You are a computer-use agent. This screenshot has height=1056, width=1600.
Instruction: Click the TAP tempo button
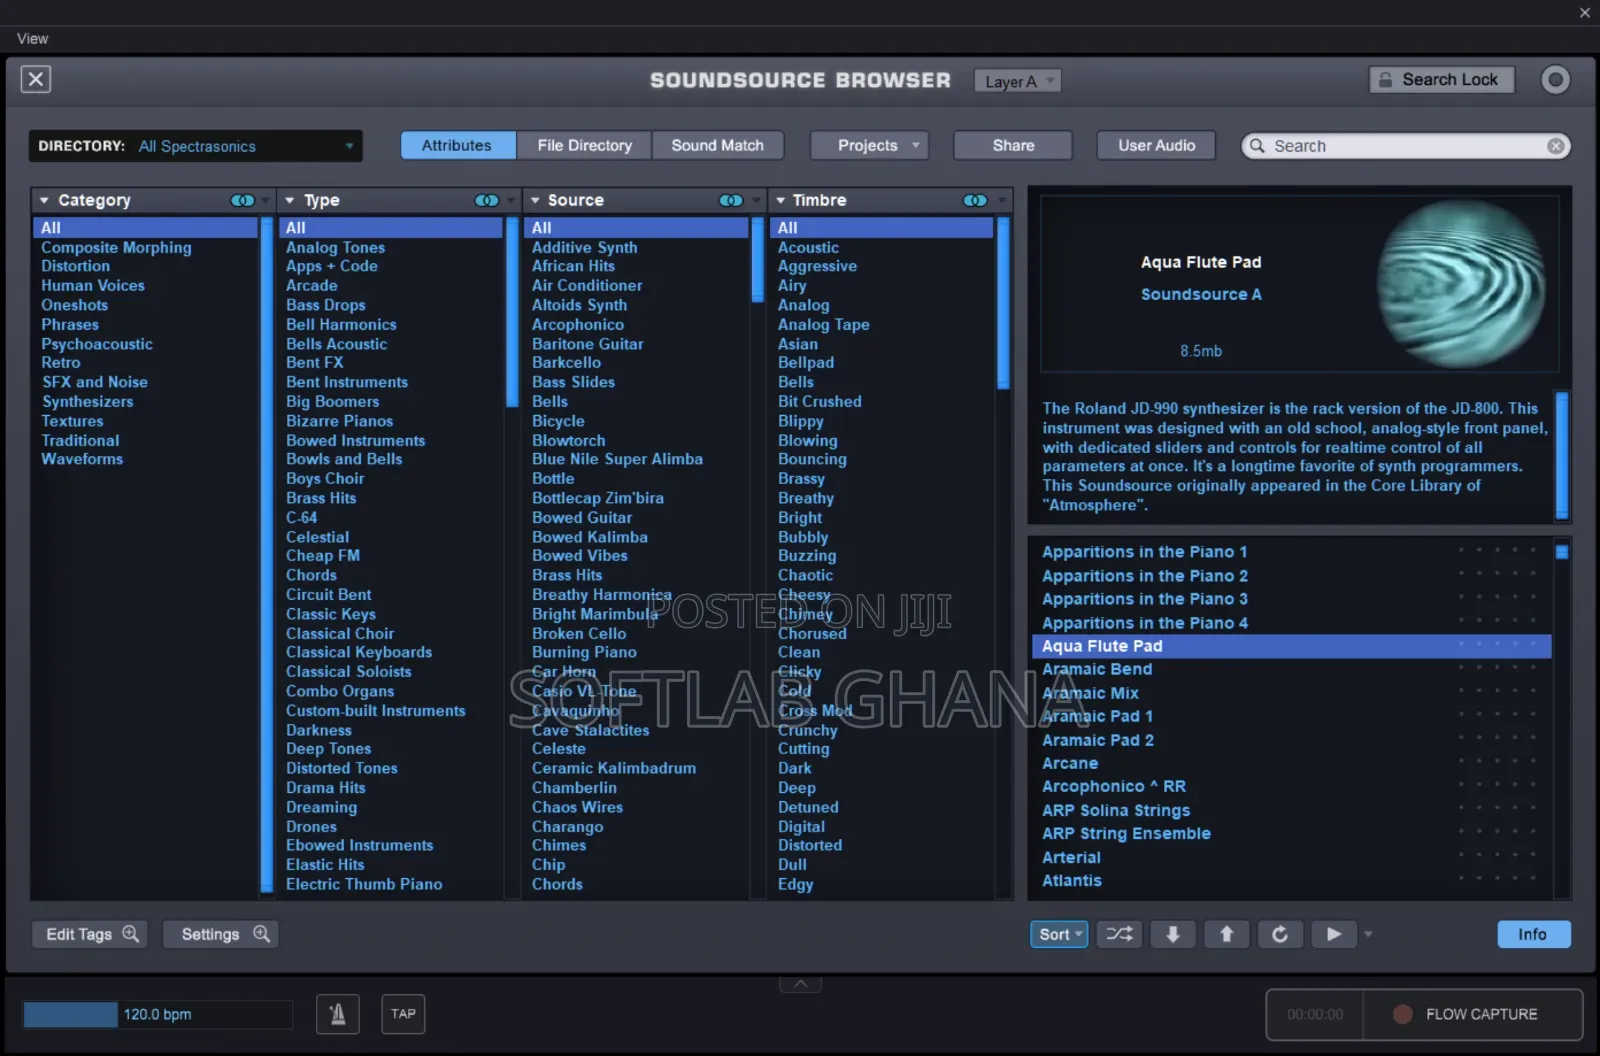(403, 1014)
